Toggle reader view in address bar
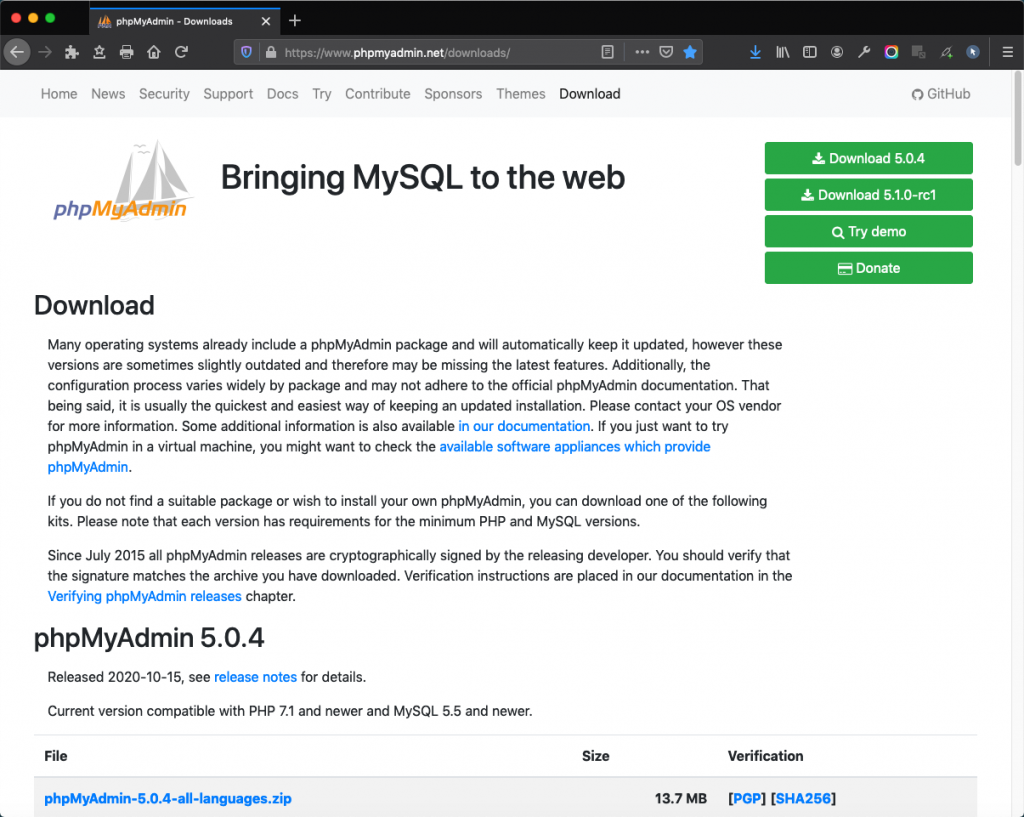This screenshot has width=1024, height=817. [x=607, y=52]
